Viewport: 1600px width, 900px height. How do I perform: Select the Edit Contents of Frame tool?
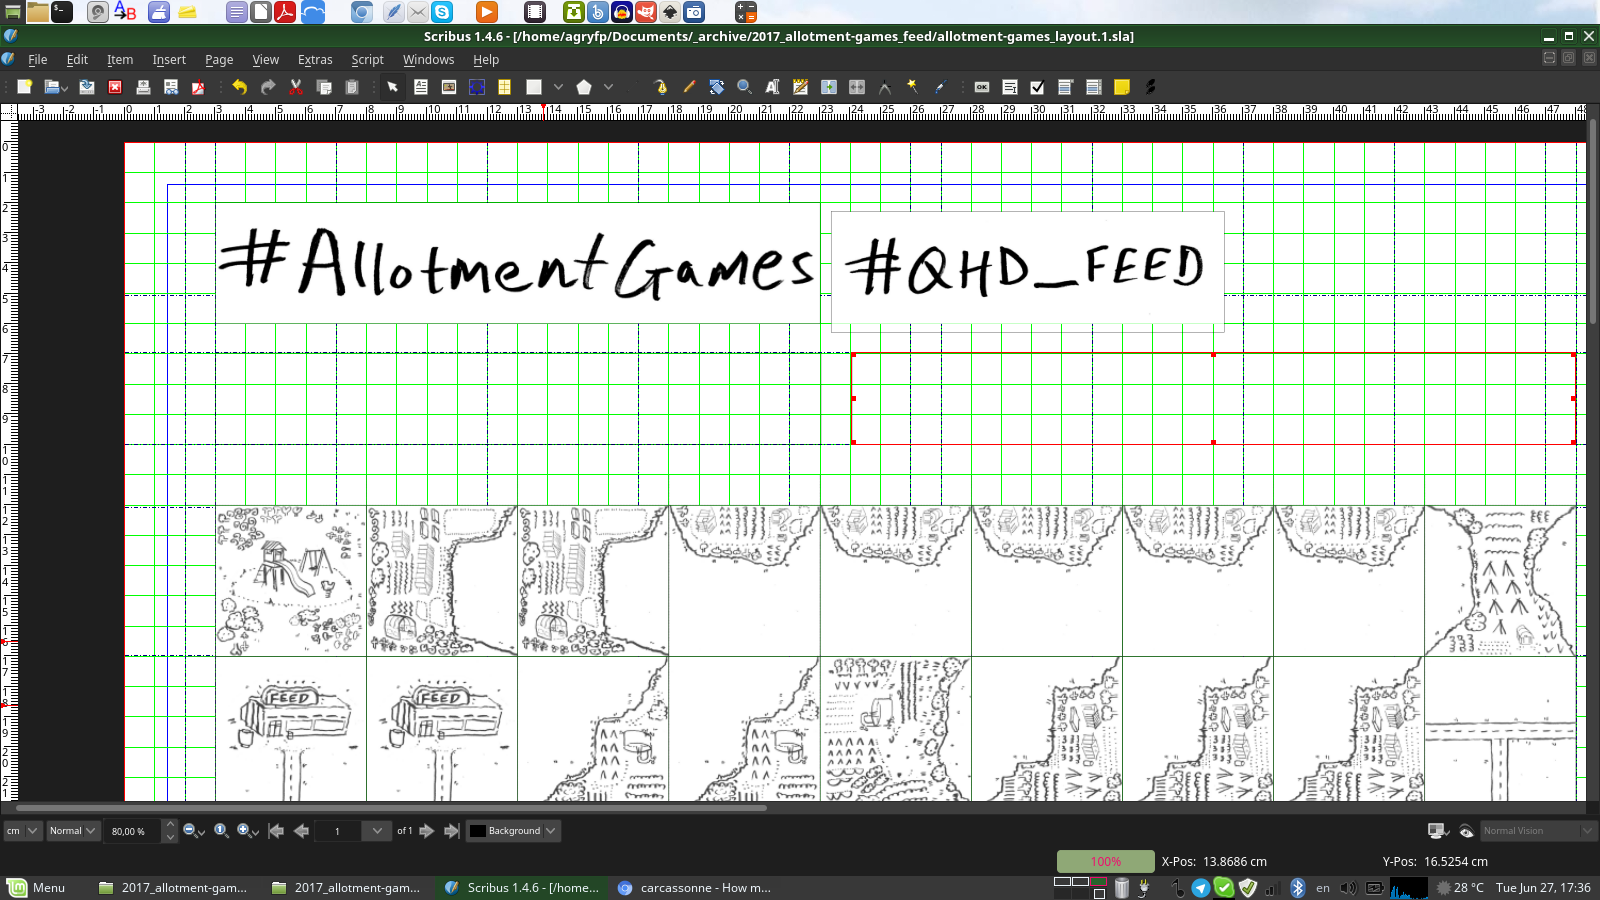(x=772, y=87)
